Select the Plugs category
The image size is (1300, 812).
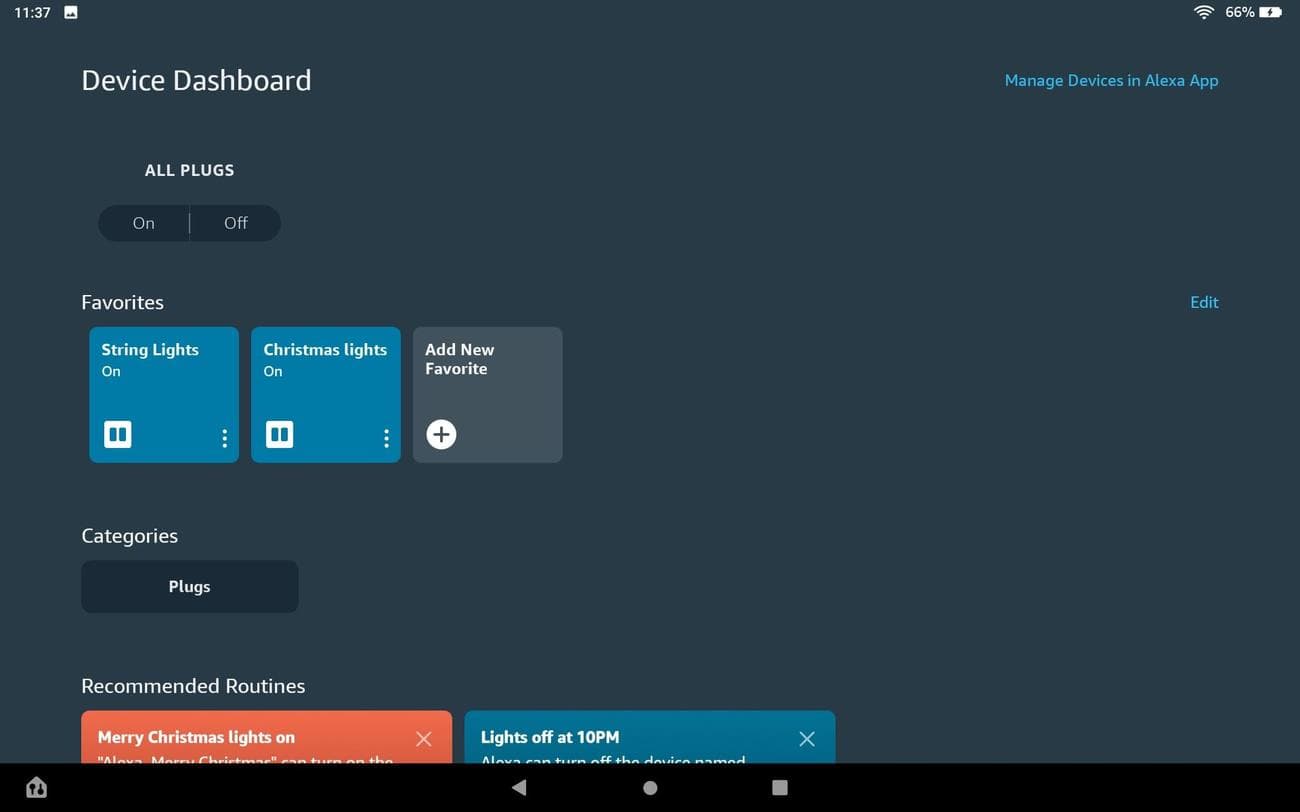(x=189, y=586)
